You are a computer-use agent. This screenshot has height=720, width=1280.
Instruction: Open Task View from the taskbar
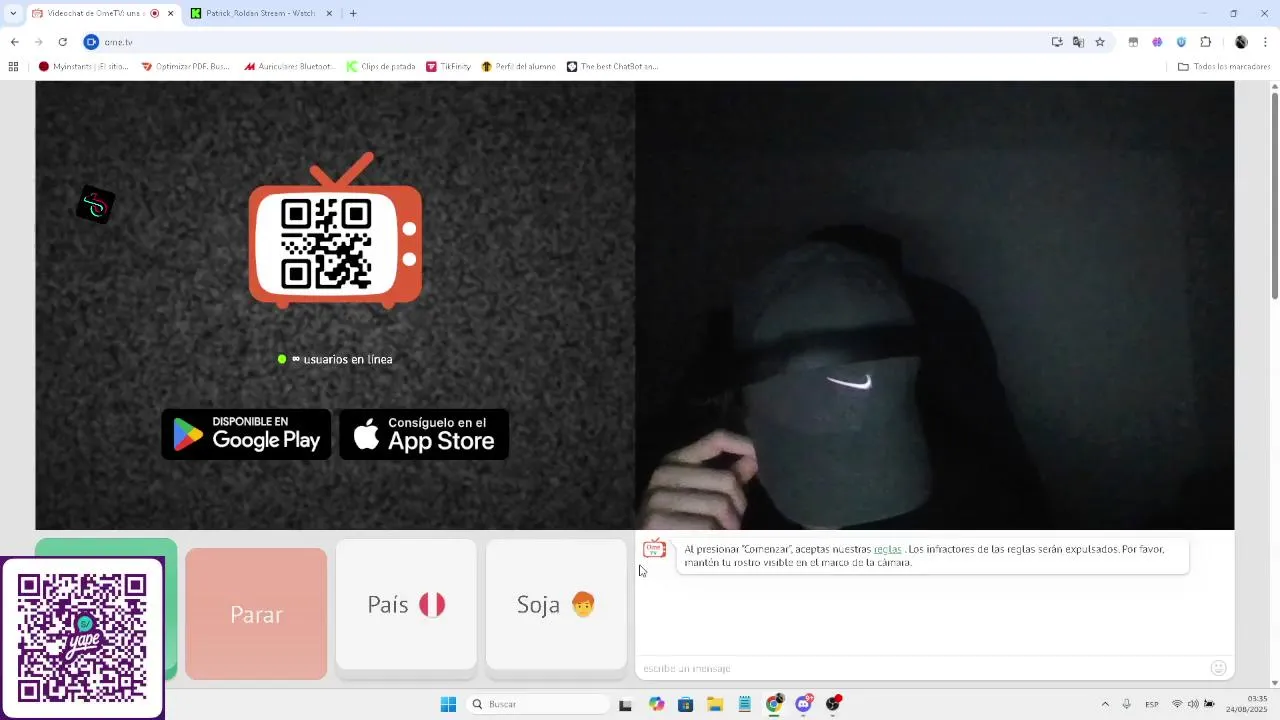pyautogui.click(x=626, y=705)
